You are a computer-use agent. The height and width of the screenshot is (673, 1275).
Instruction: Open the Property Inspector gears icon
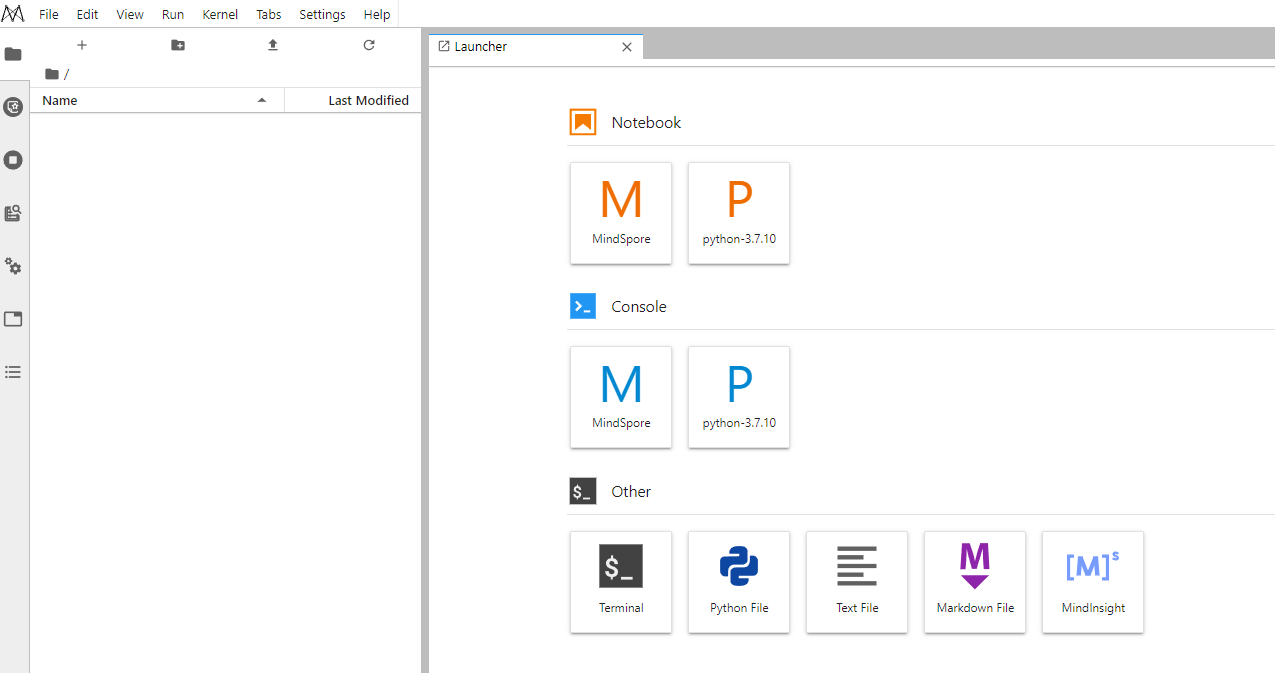pos(13,266)
